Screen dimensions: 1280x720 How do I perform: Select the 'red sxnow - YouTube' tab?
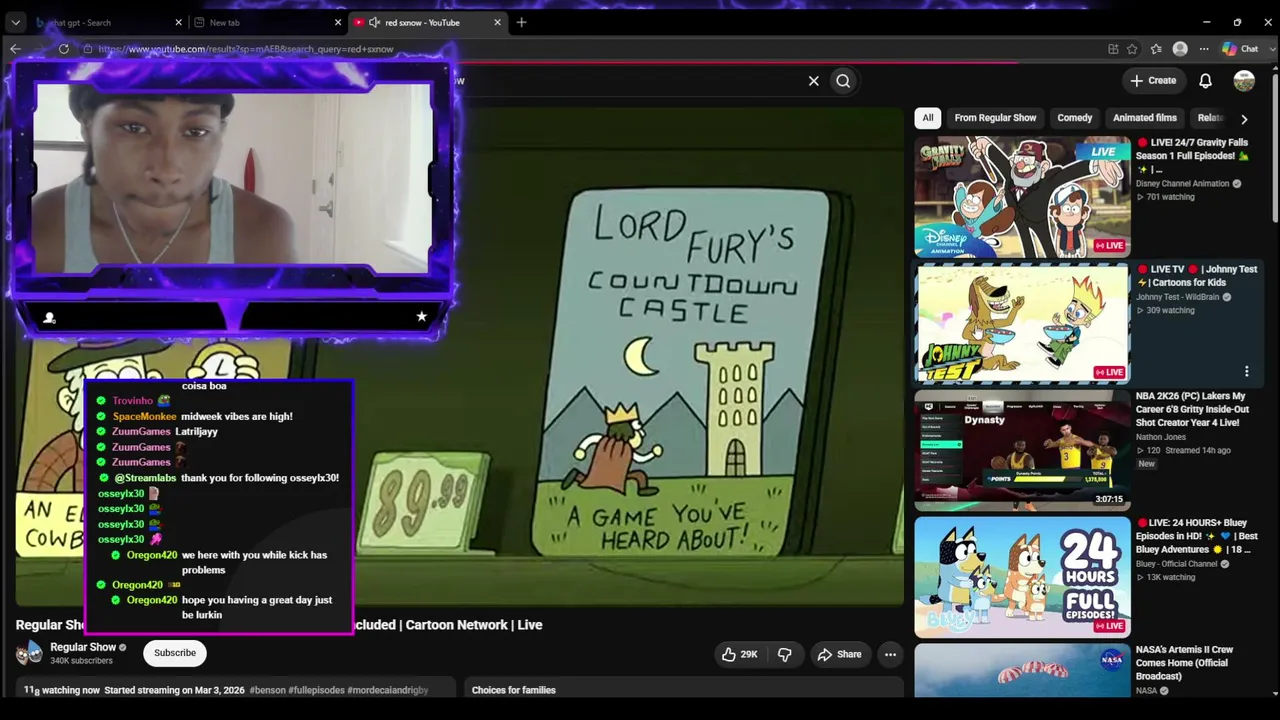(428, 22)
